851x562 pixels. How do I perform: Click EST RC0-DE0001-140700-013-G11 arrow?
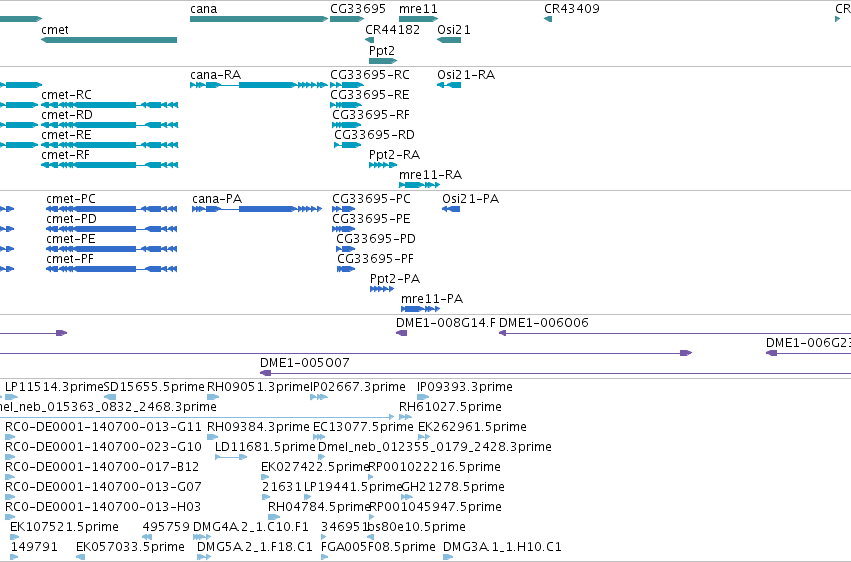pos(10,437)
